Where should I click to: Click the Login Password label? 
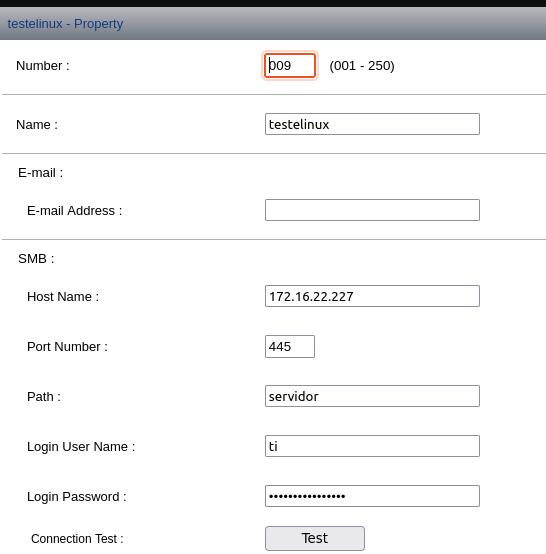point(77,497)
